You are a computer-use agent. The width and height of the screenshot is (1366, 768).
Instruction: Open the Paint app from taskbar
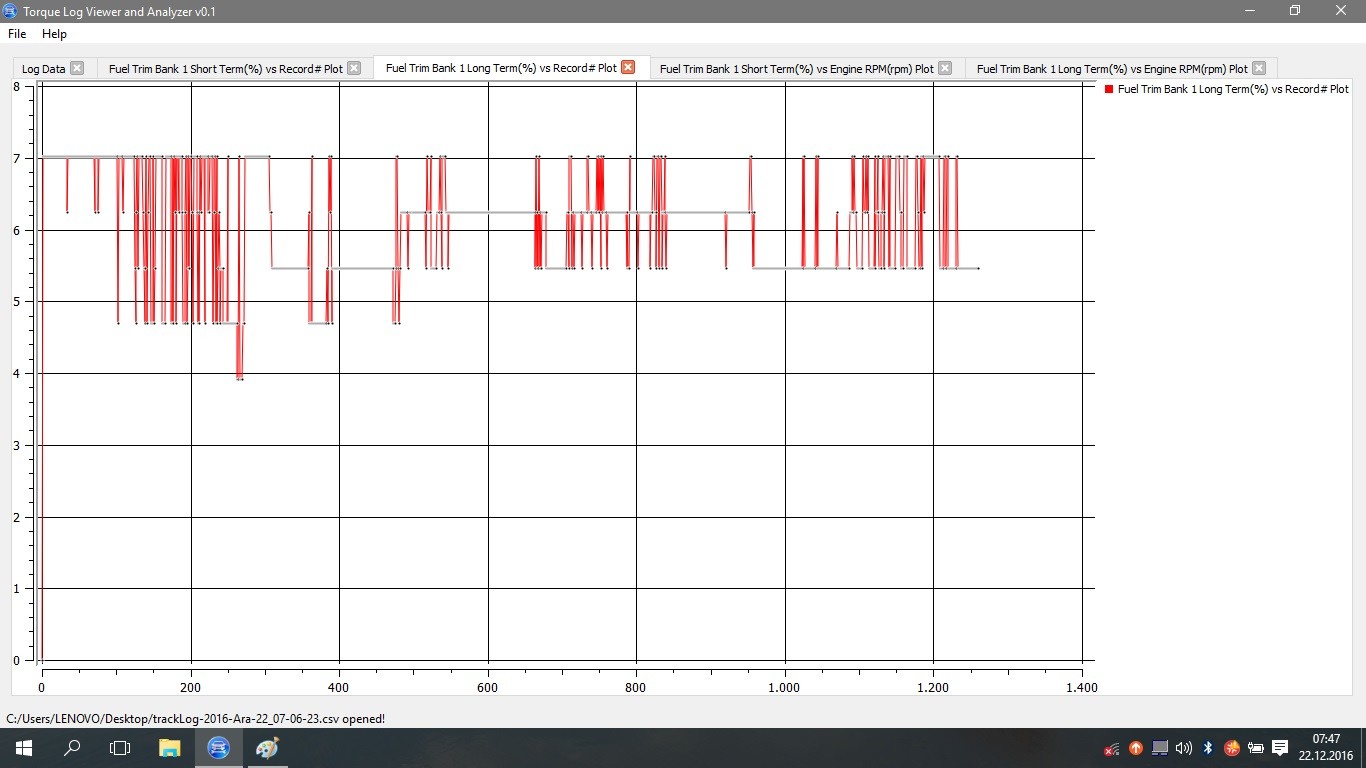point(267,748)
